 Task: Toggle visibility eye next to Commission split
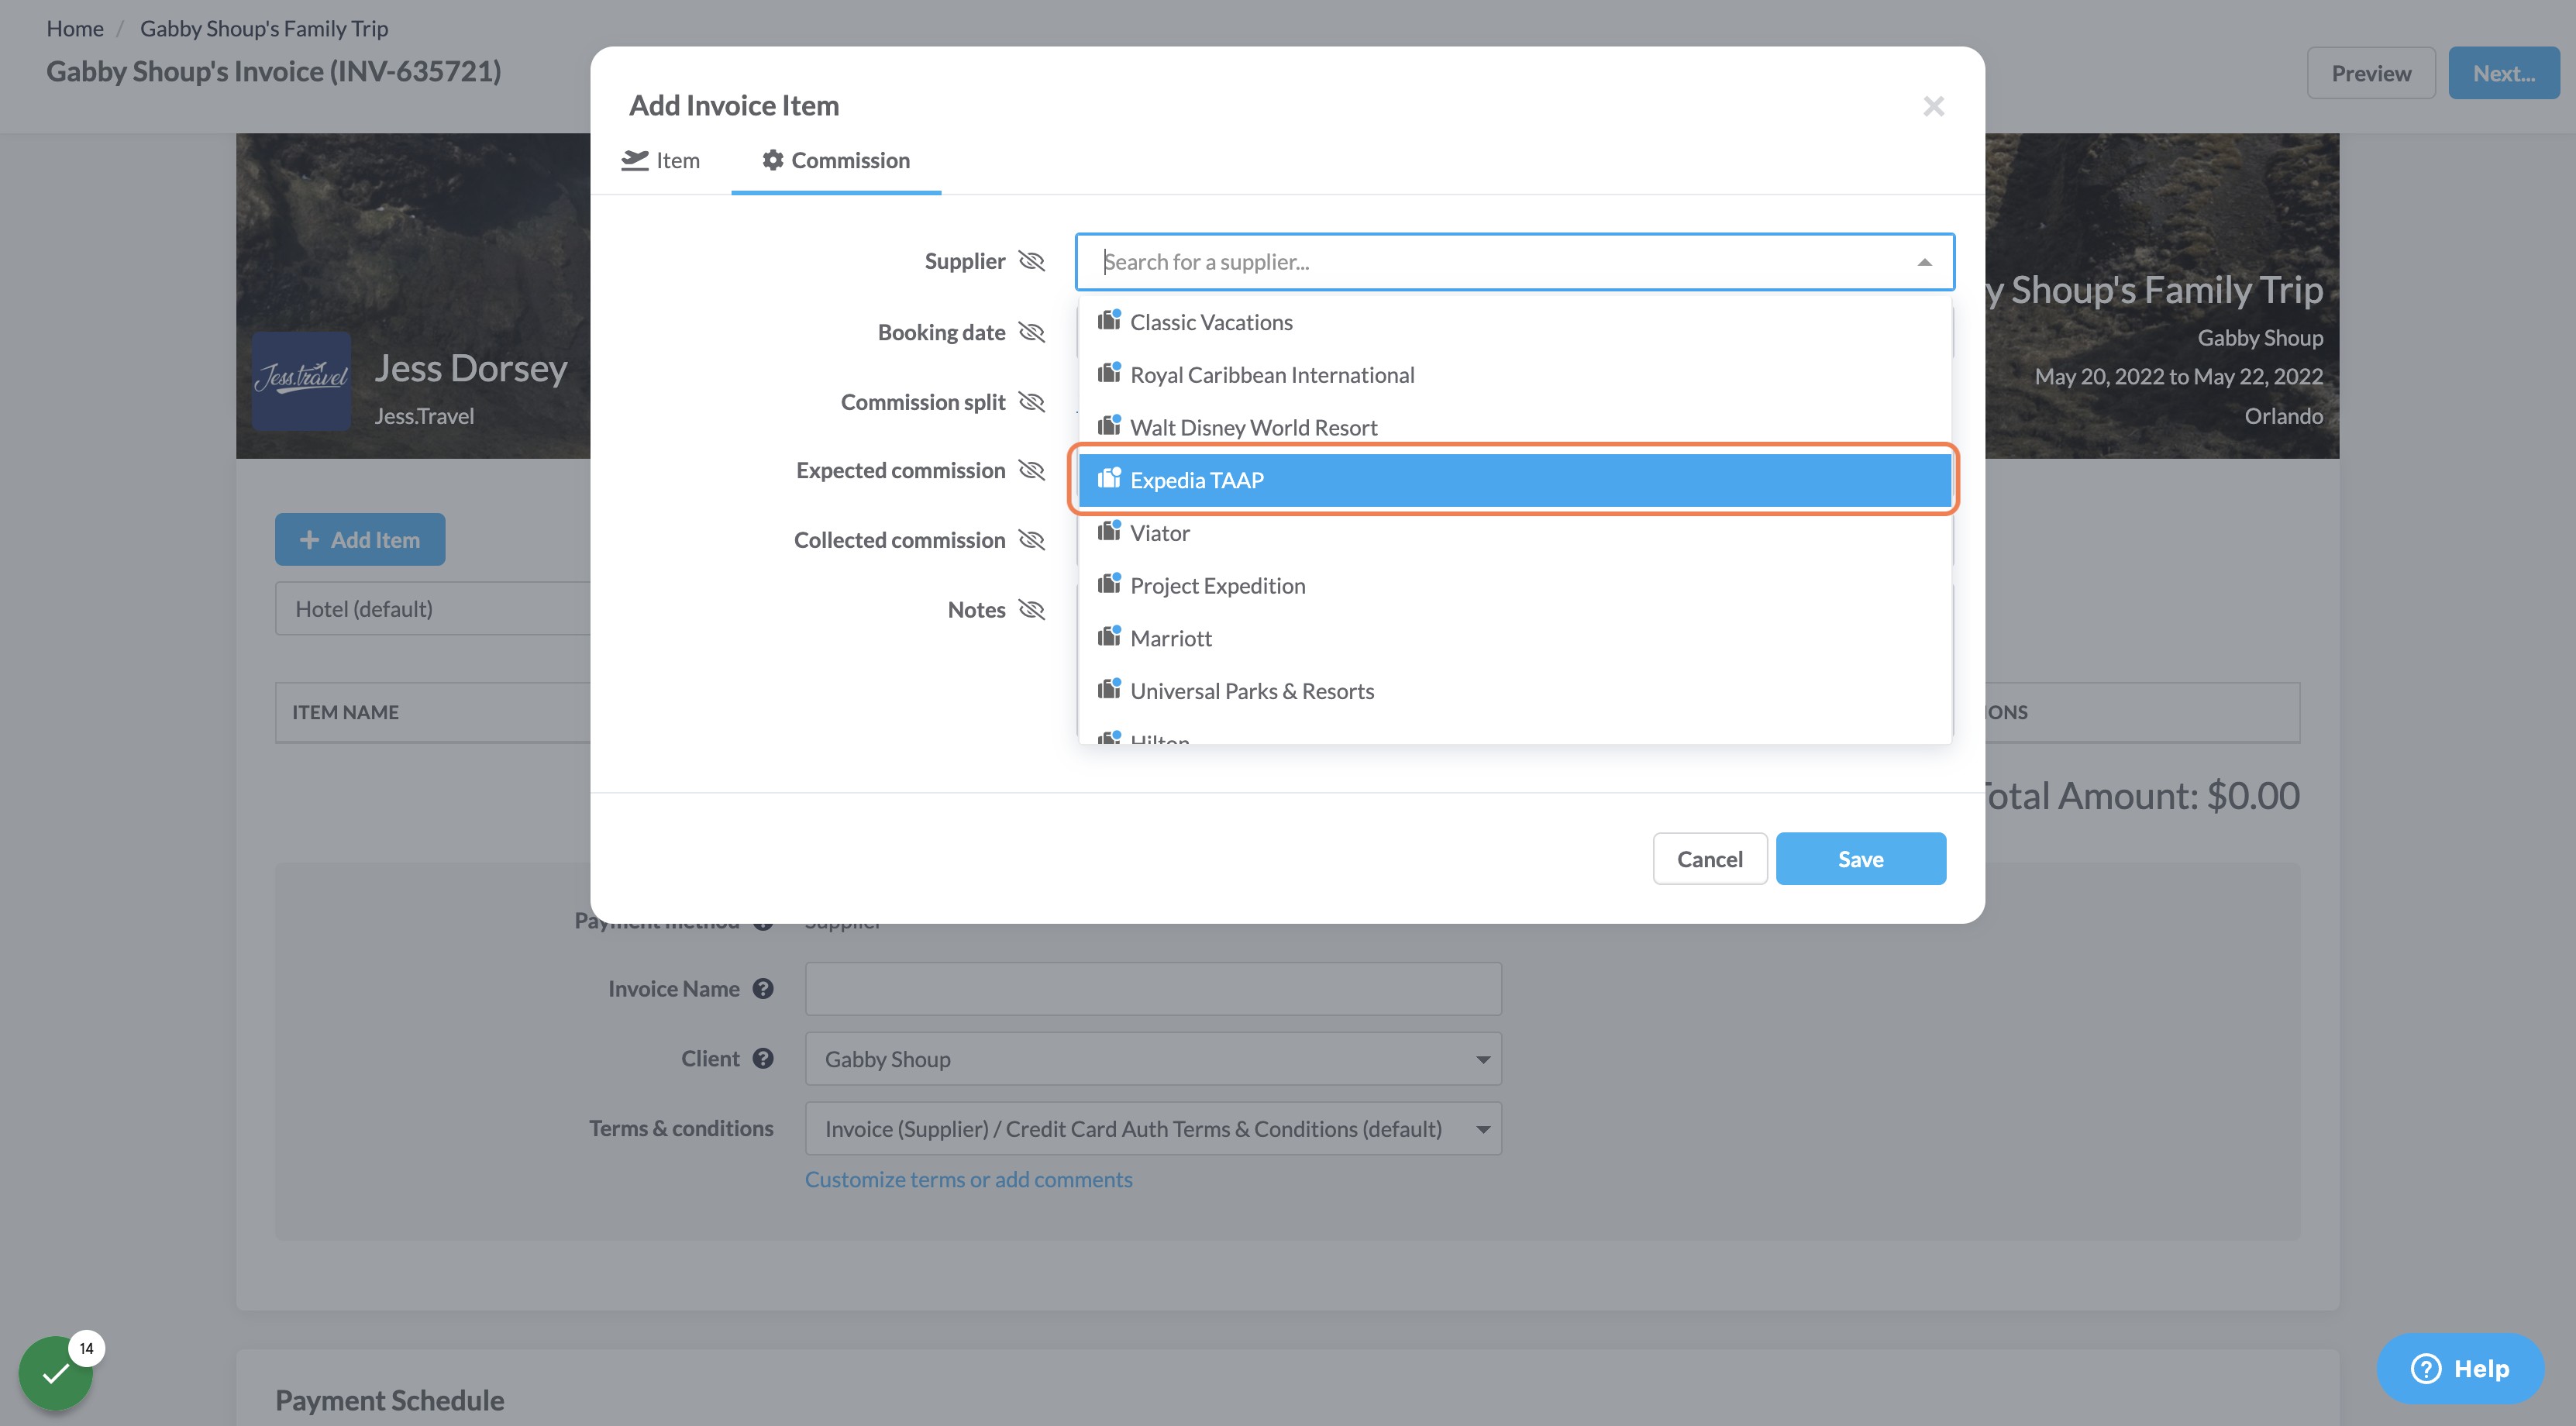point(1031,402)
